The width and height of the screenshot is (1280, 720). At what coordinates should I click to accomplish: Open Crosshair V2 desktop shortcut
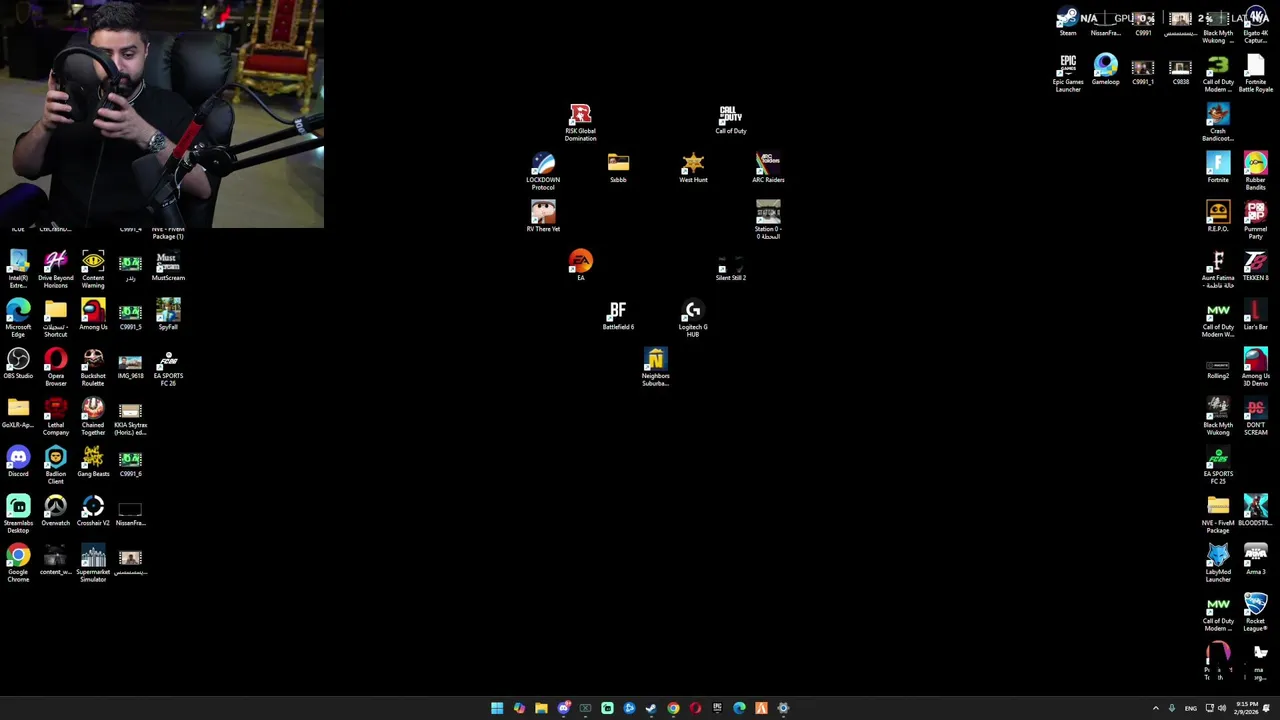(93, 511)
